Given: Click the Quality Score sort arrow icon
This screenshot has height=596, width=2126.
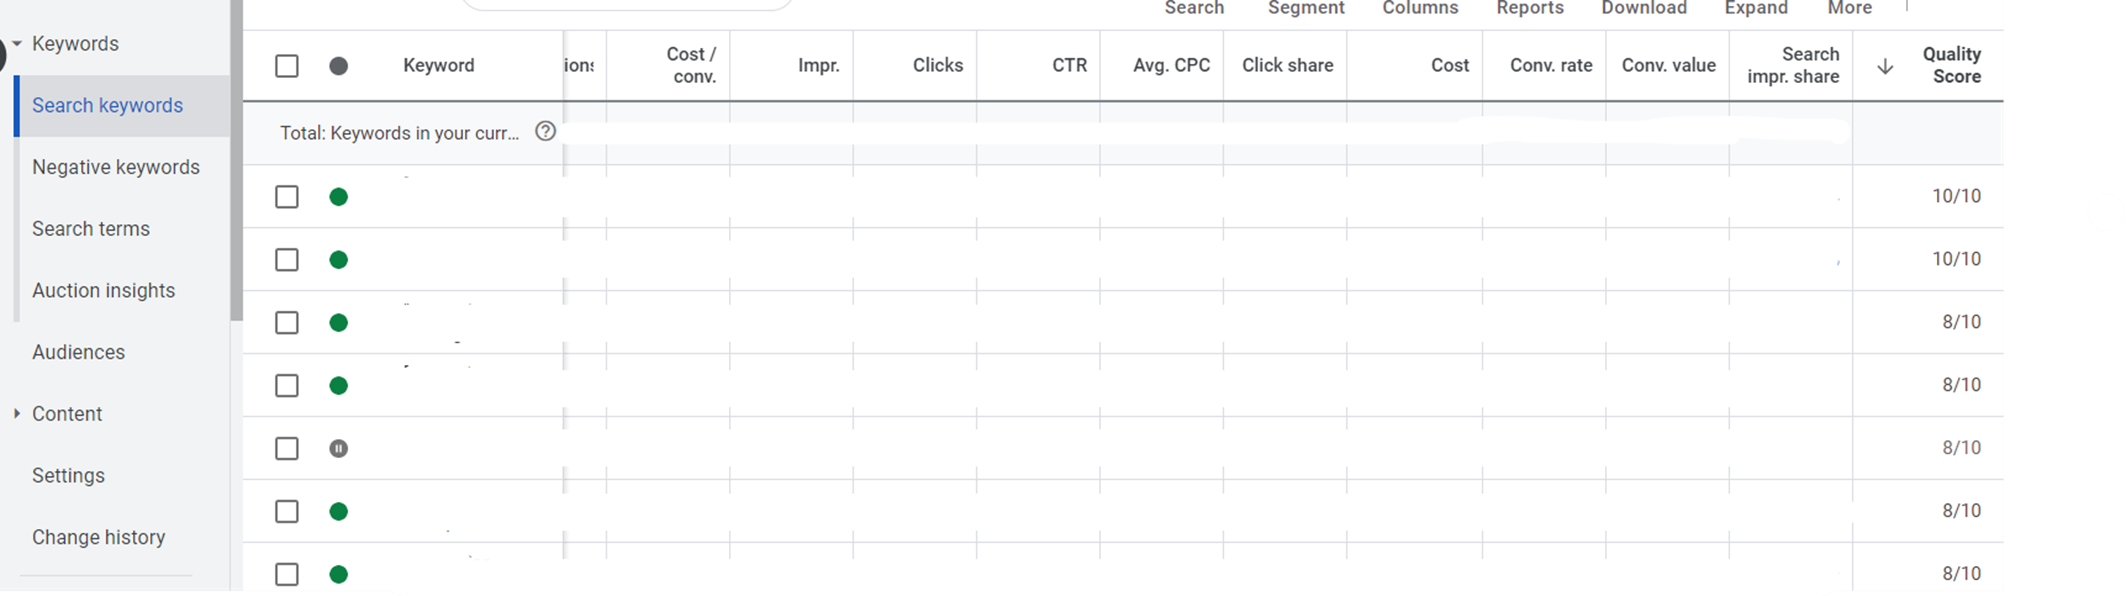Looking at the screenshot, I should coord(1885,66).
